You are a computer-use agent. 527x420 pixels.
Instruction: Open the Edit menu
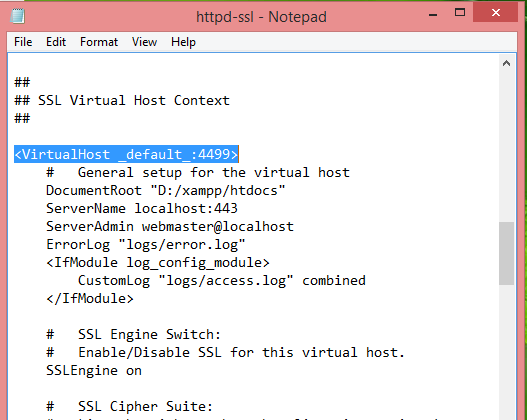[56, 42]
